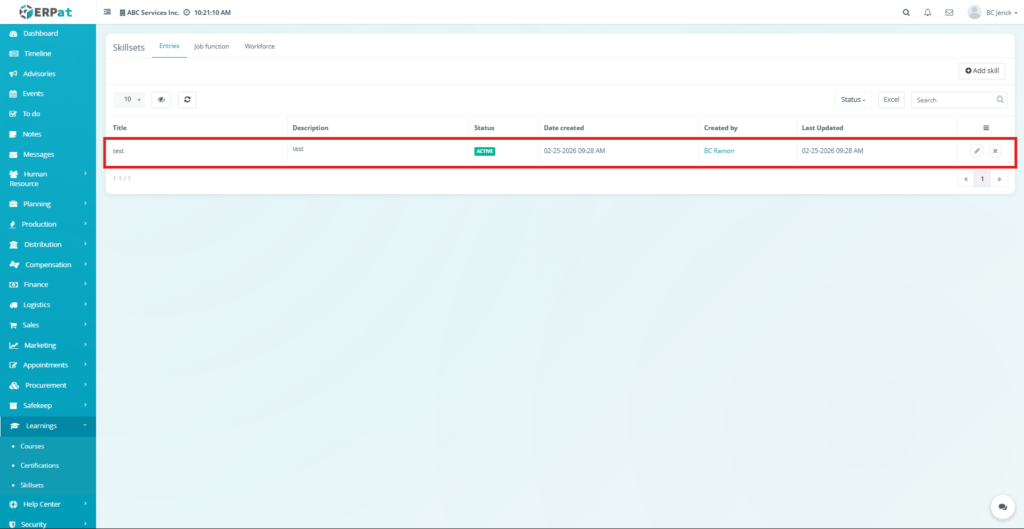
Task: Expand the Human Resource sidebar menu
Action: coord(48,179)
